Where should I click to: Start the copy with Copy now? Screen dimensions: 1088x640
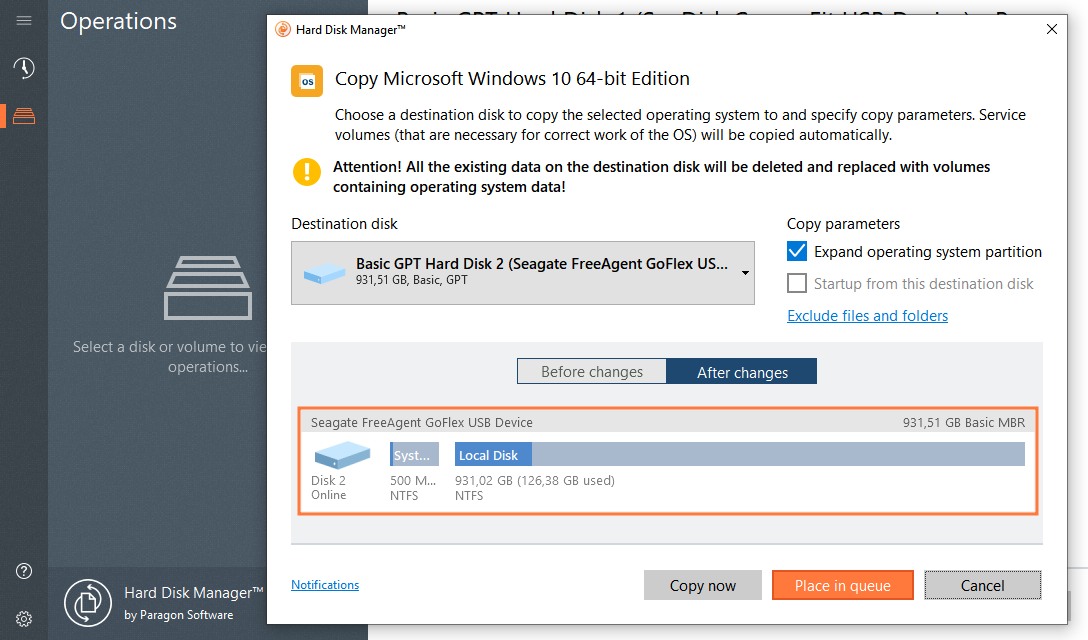pos(702,585)
